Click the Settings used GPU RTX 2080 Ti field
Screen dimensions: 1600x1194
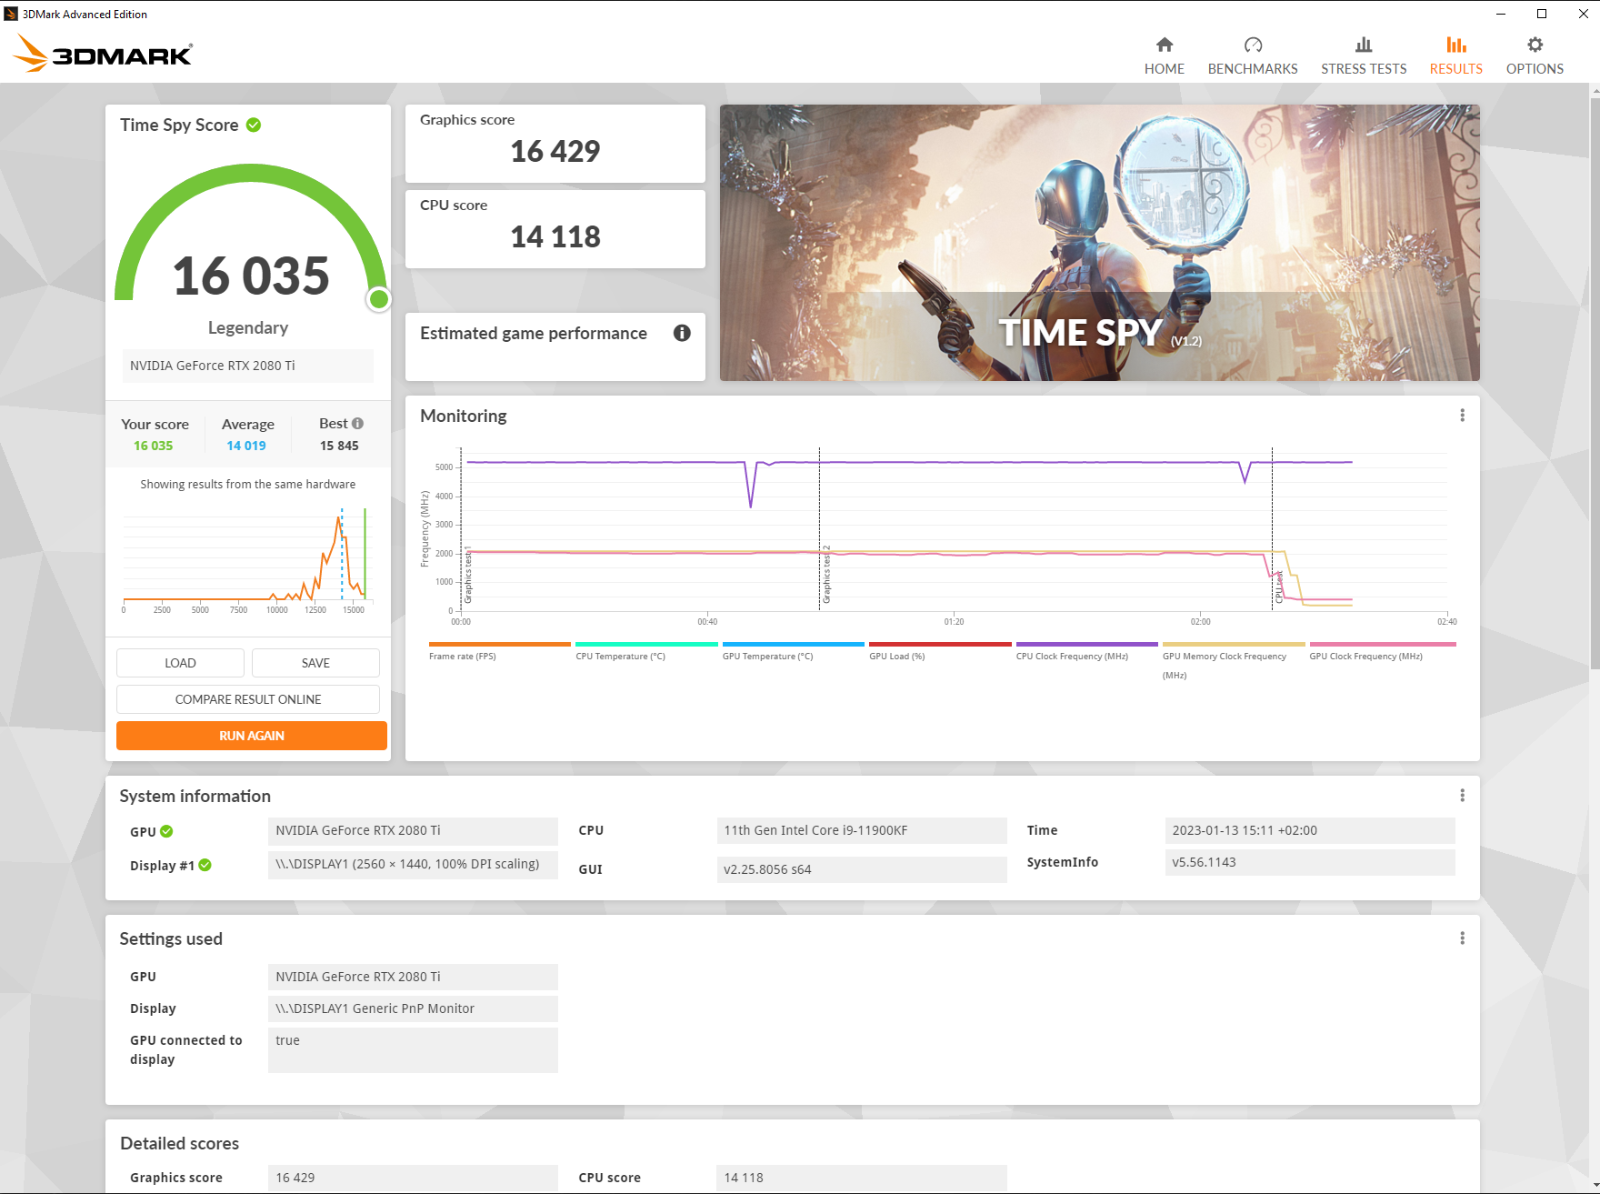tap(413, 976)
